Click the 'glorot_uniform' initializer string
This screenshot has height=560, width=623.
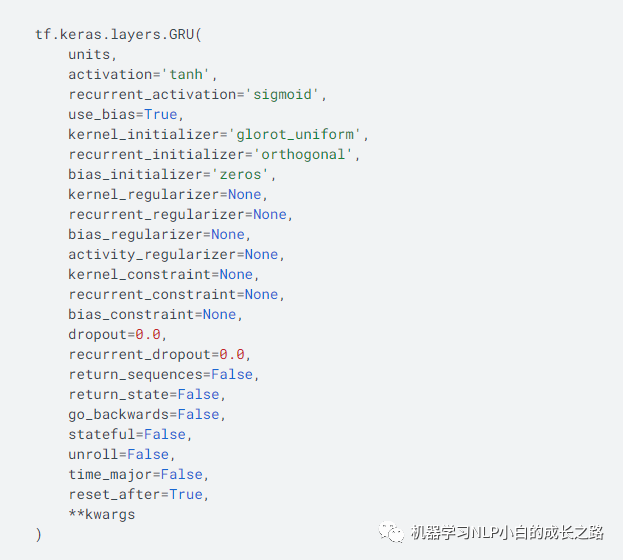(298, 134)
